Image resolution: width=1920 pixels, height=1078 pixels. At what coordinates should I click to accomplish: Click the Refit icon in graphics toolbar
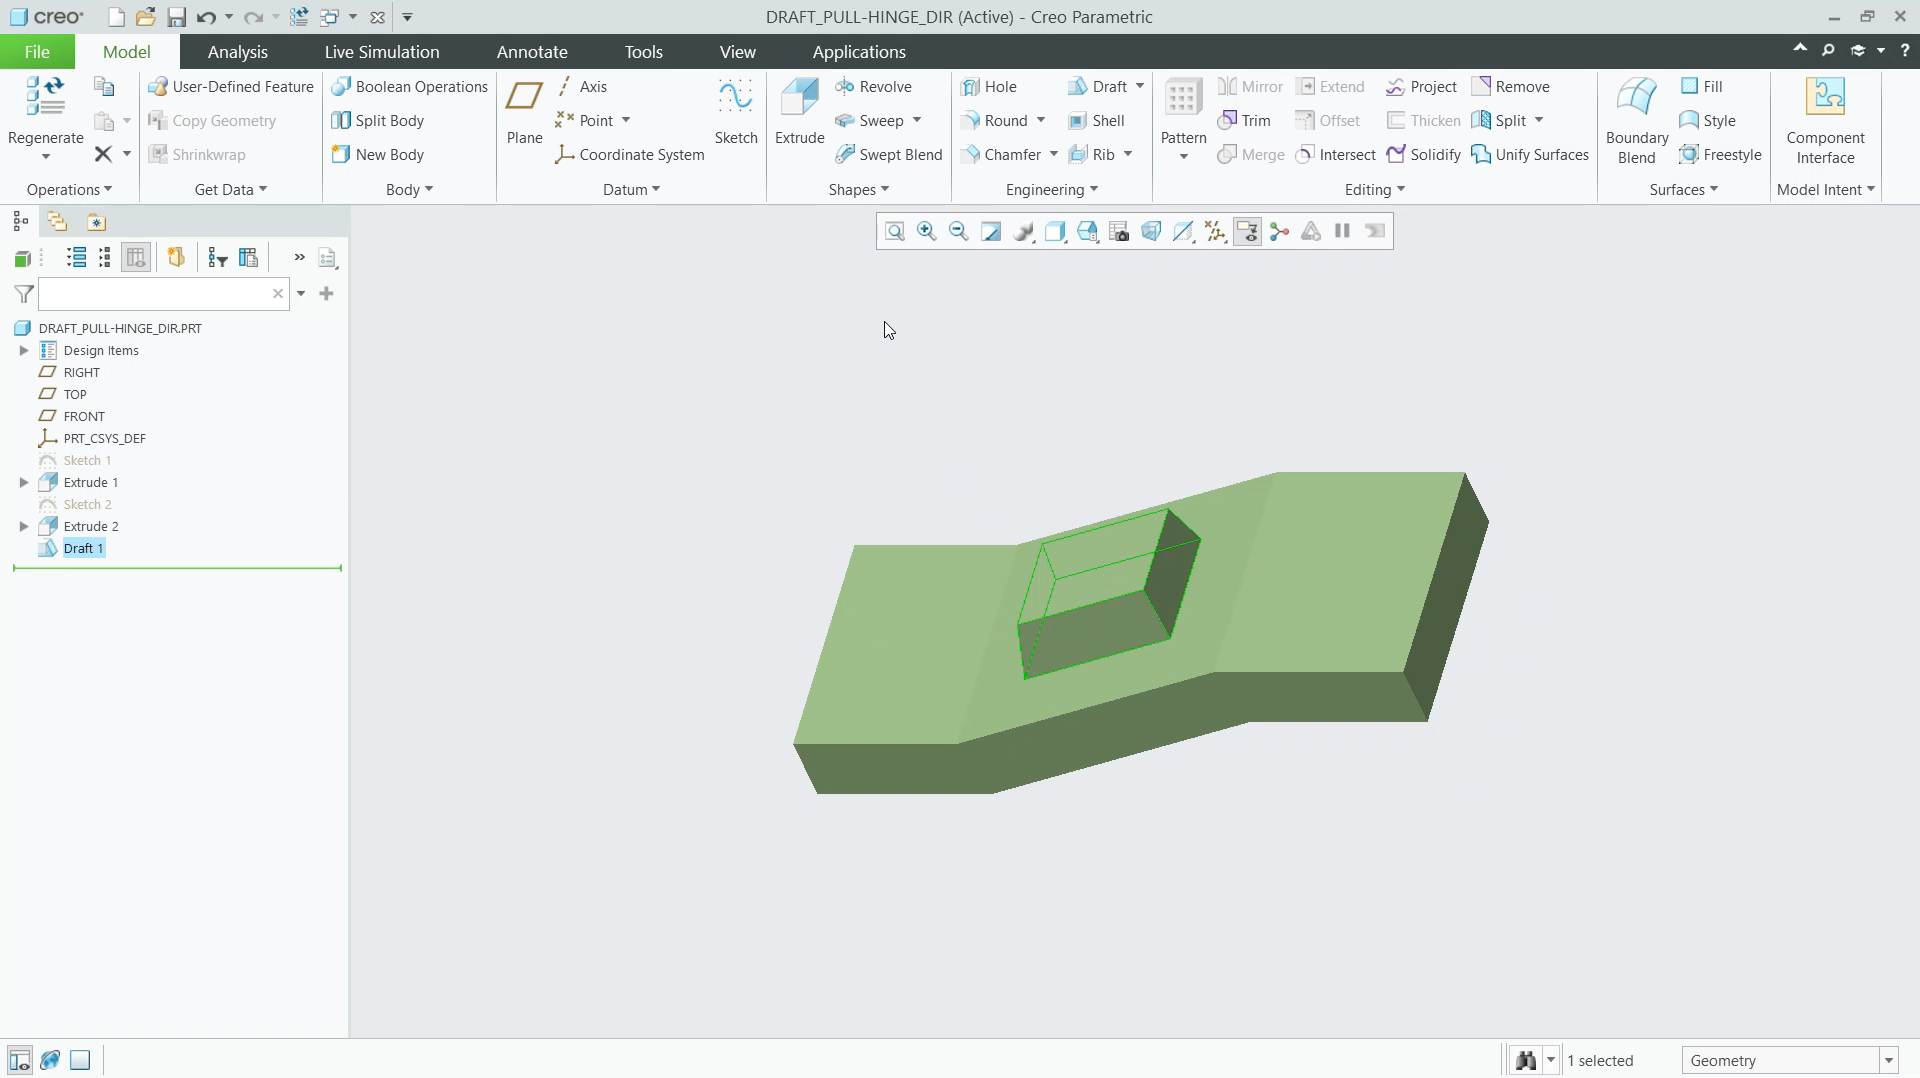pos(895,232)
